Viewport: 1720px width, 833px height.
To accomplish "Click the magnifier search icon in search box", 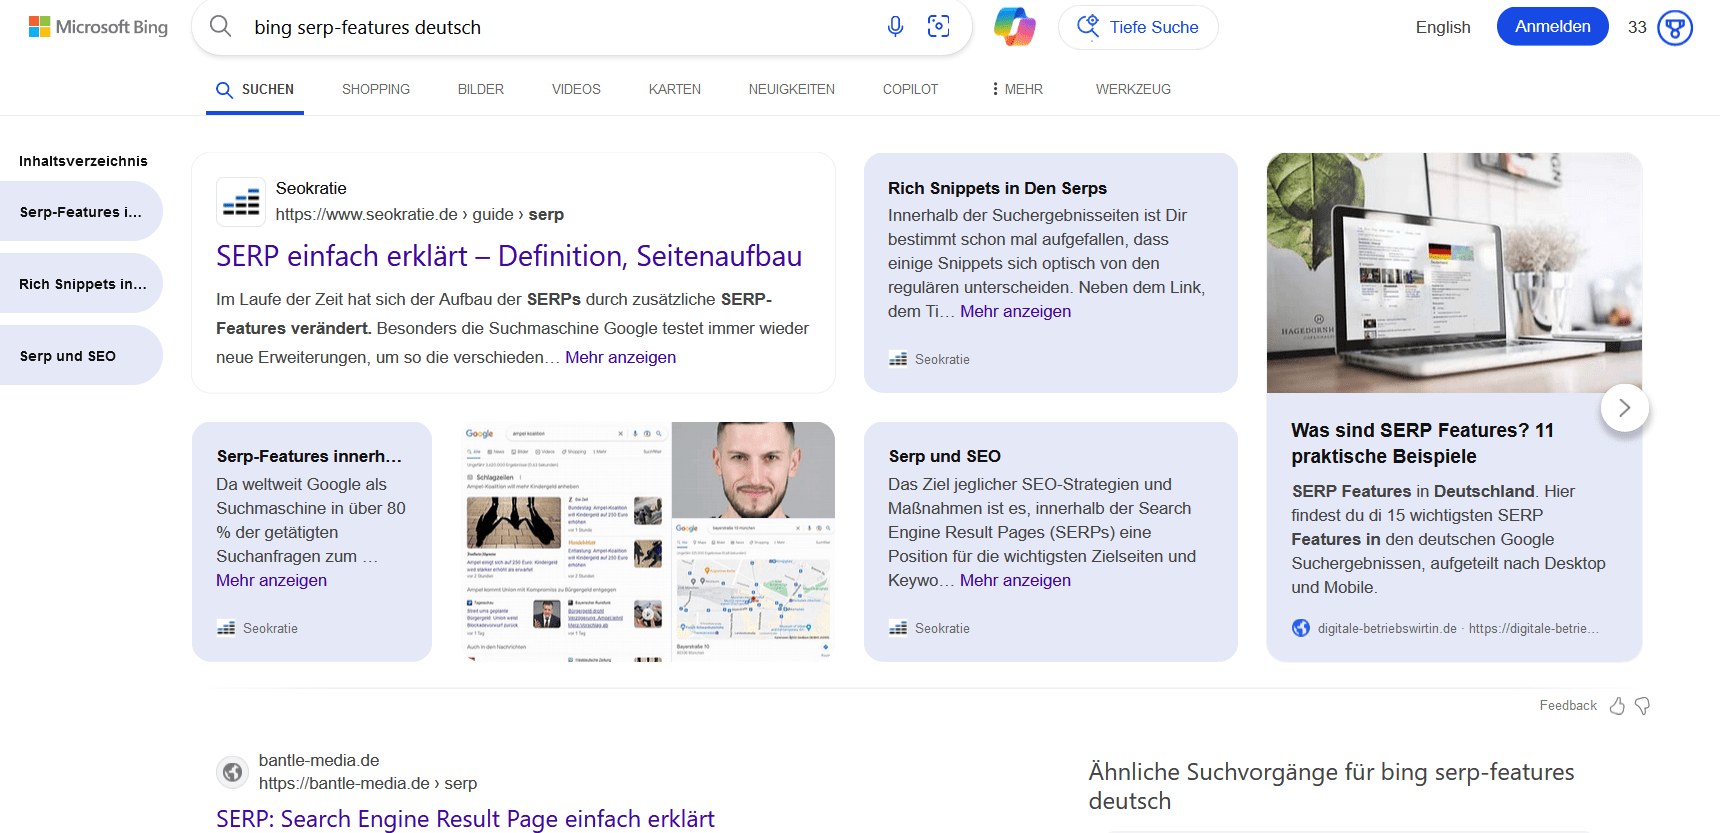I will pos(221,27).
